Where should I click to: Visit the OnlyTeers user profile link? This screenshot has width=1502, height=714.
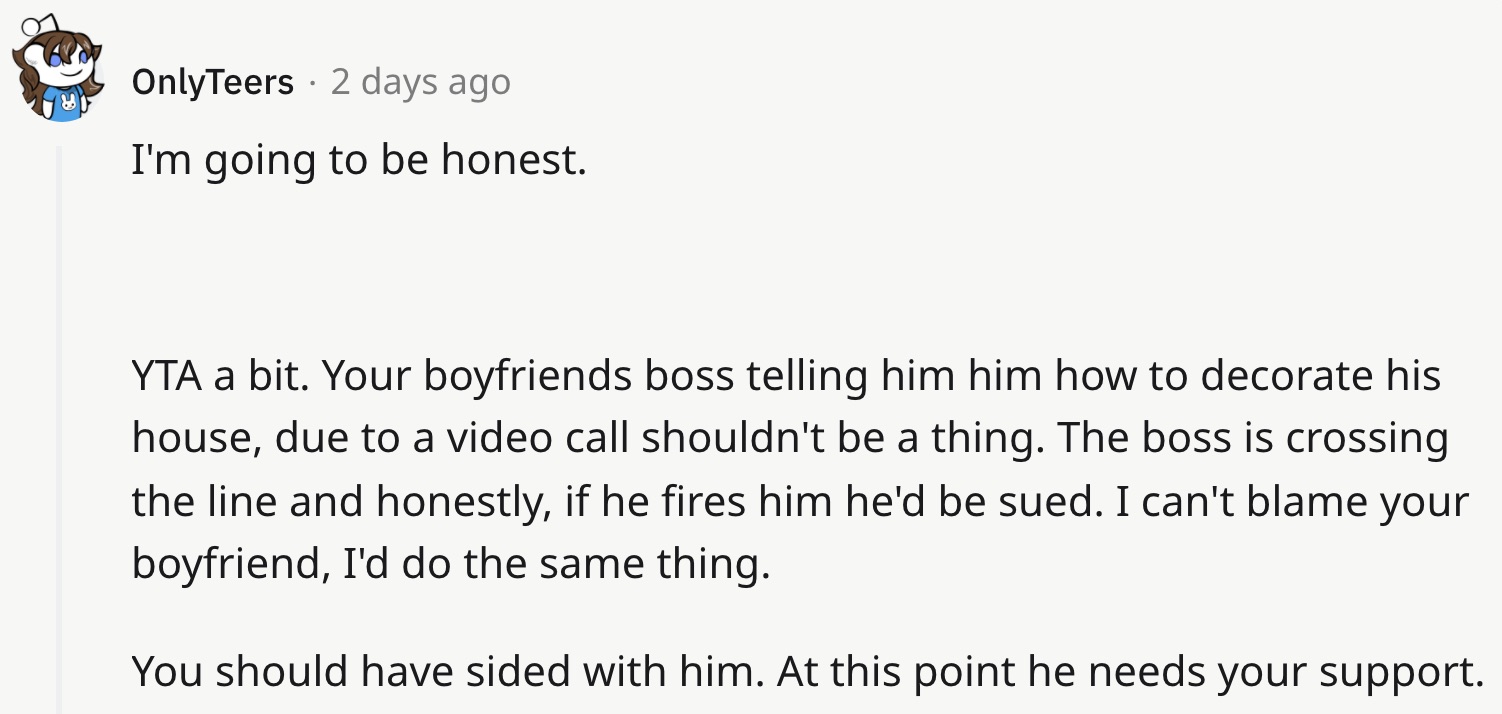[212, 81]
